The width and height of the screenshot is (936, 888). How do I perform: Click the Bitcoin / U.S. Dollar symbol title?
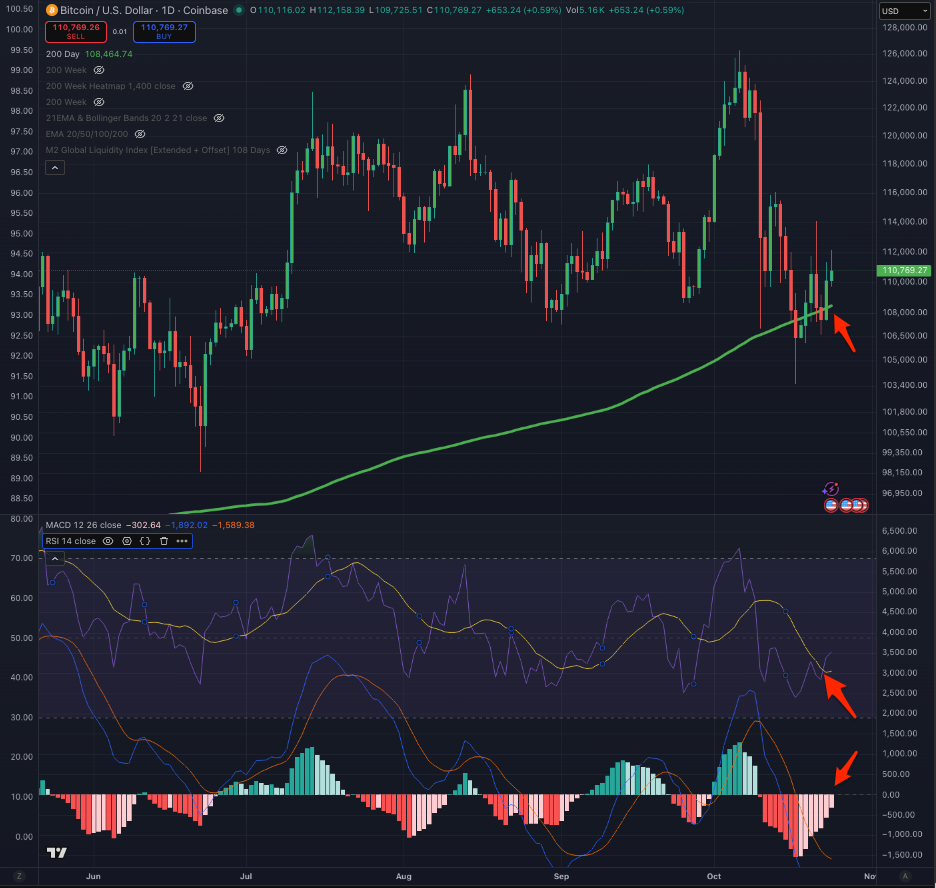point(144,10)
